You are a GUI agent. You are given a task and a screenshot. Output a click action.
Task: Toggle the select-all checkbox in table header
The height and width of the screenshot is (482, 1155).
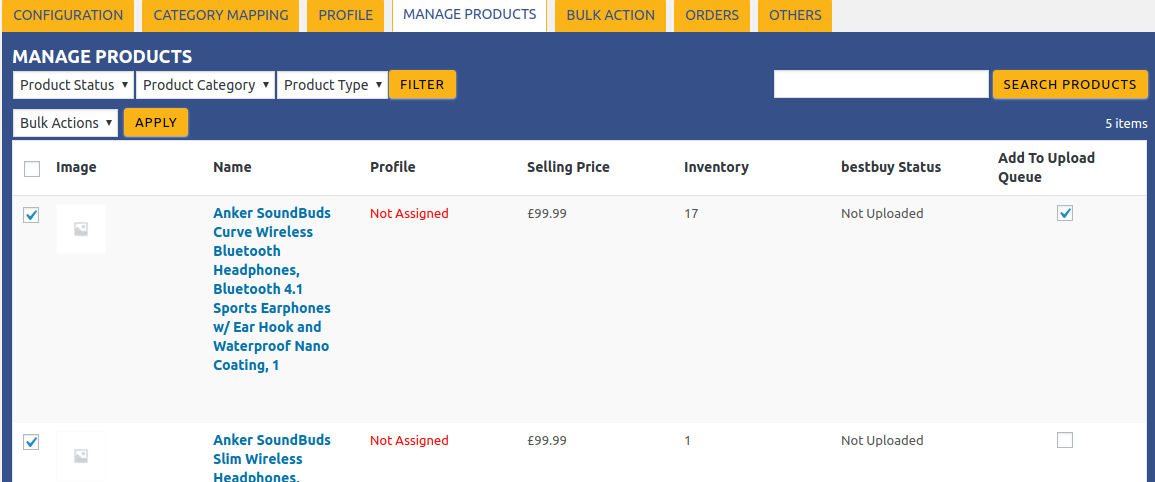coord(32,169)
